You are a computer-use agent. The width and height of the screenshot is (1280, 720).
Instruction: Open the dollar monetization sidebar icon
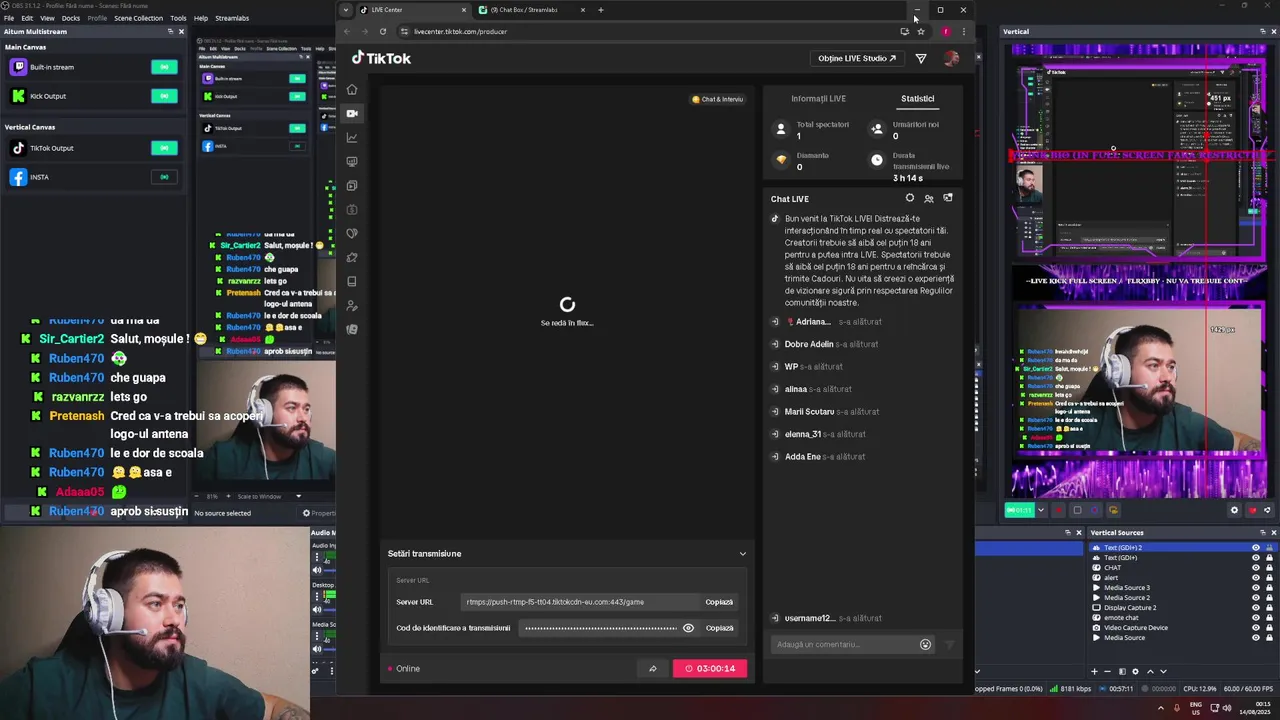(352, 209)
